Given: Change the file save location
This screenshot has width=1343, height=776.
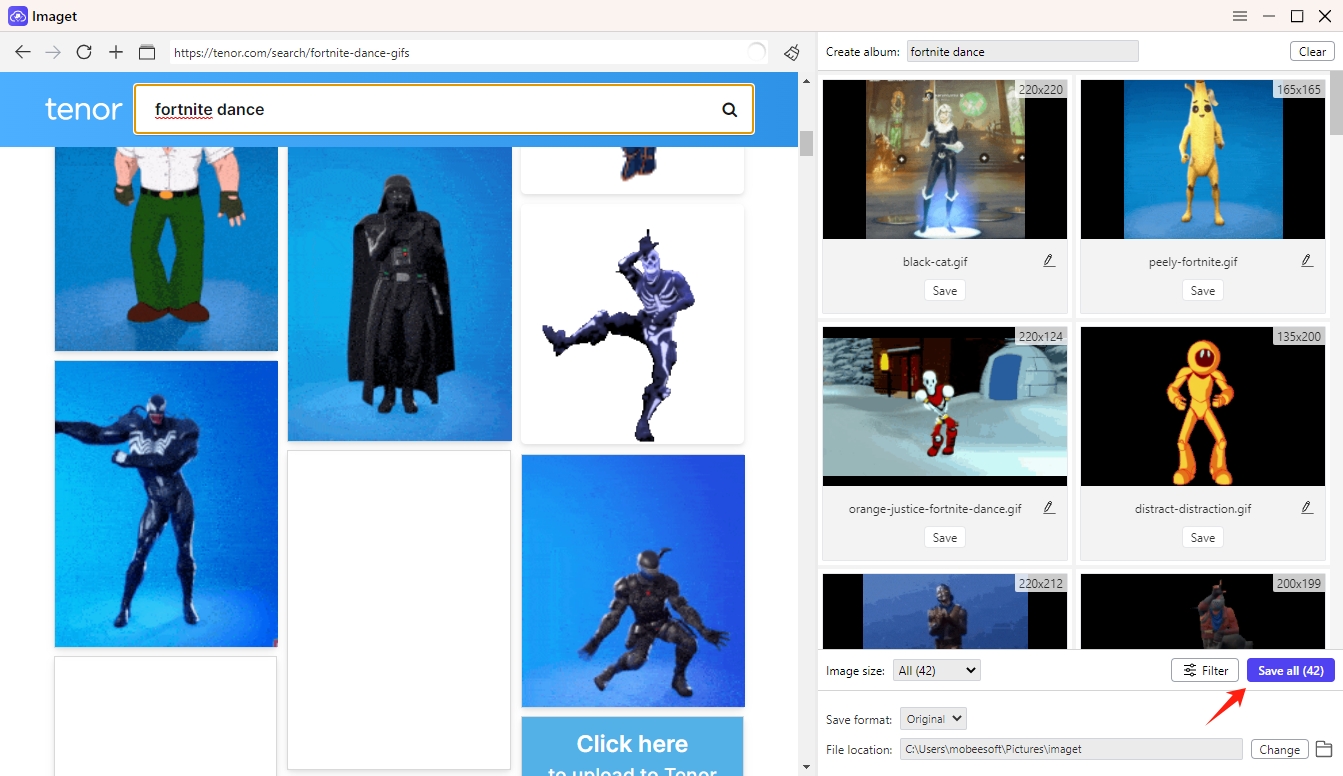Looking at the screenshot, I should [1279, 749].
